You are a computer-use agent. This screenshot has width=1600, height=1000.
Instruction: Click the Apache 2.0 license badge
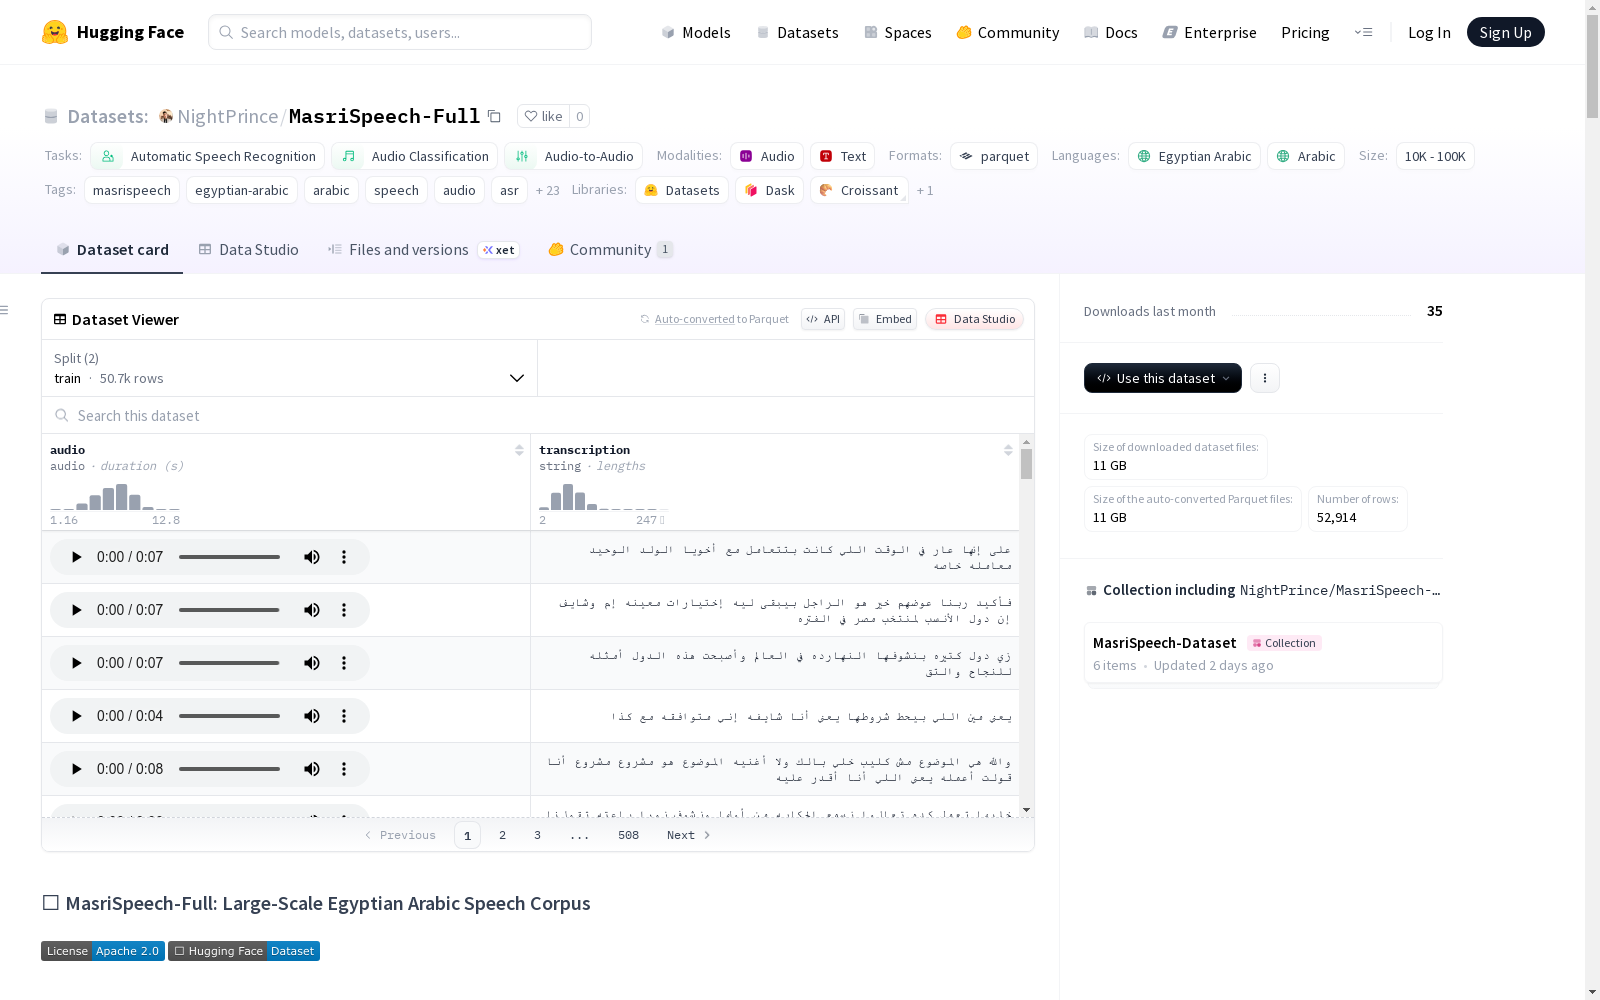point(103,951)
